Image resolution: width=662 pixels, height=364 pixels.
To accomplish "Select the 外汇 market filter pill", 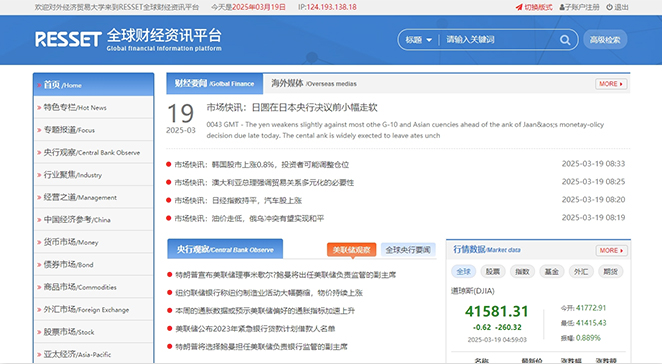I will (581, 272).
